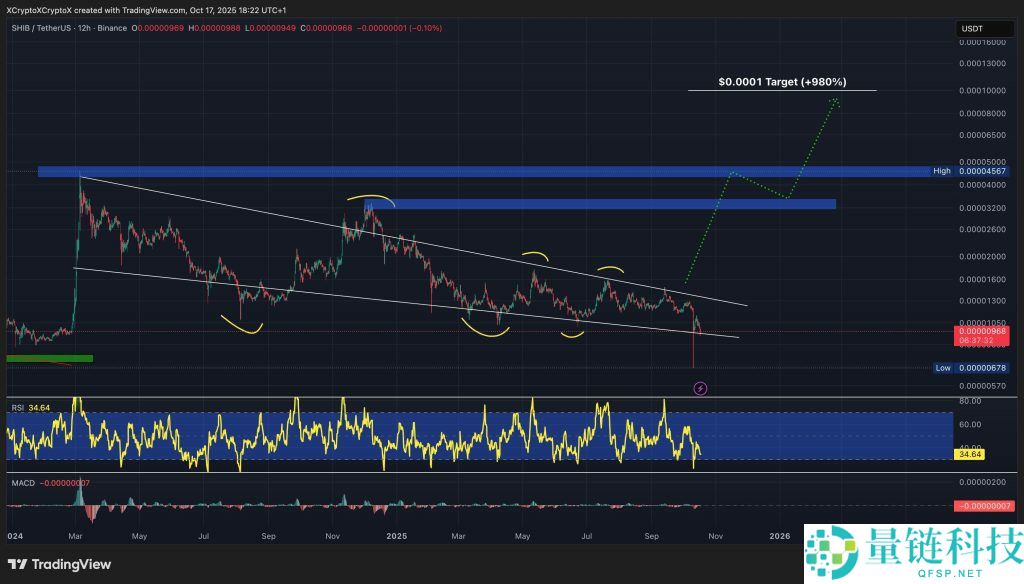Click the SHIB / TetherUS symbol title
This screenshot has height=584, width=1024.
(x=40, y=28)
